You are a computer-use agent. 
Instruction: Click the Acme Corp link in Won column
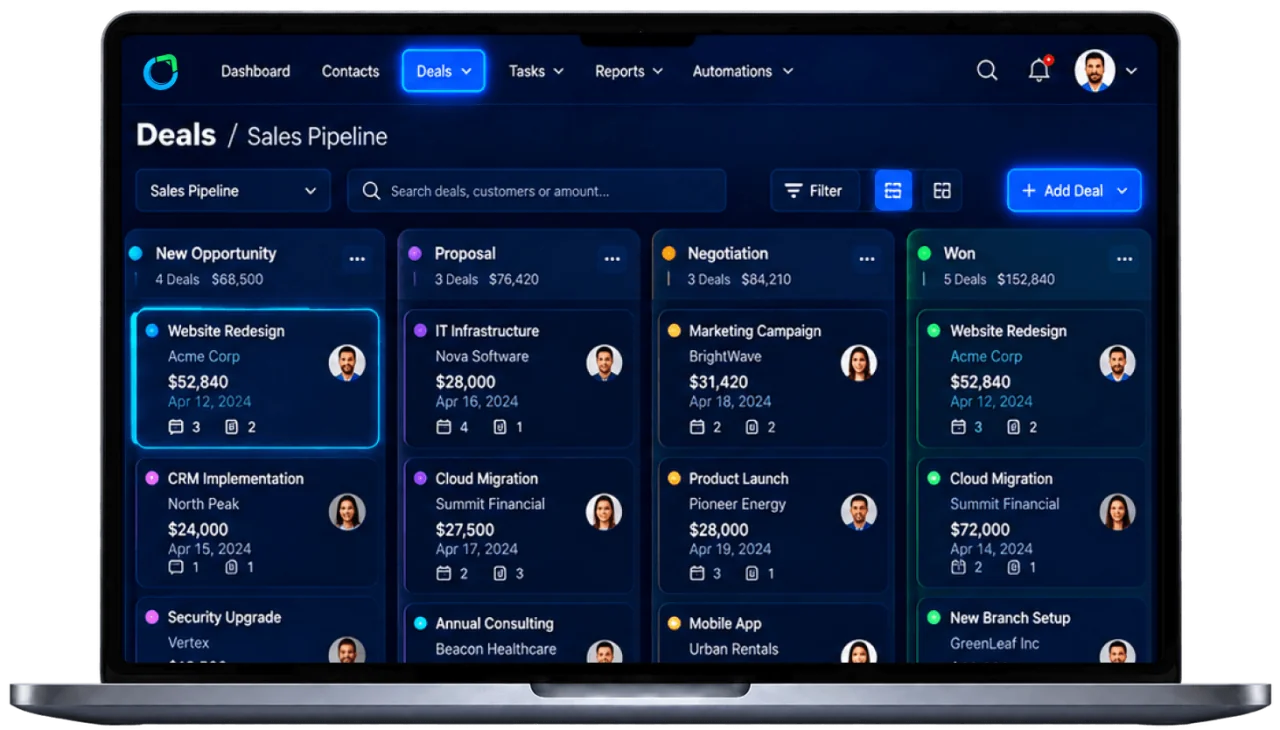point(986,356)
